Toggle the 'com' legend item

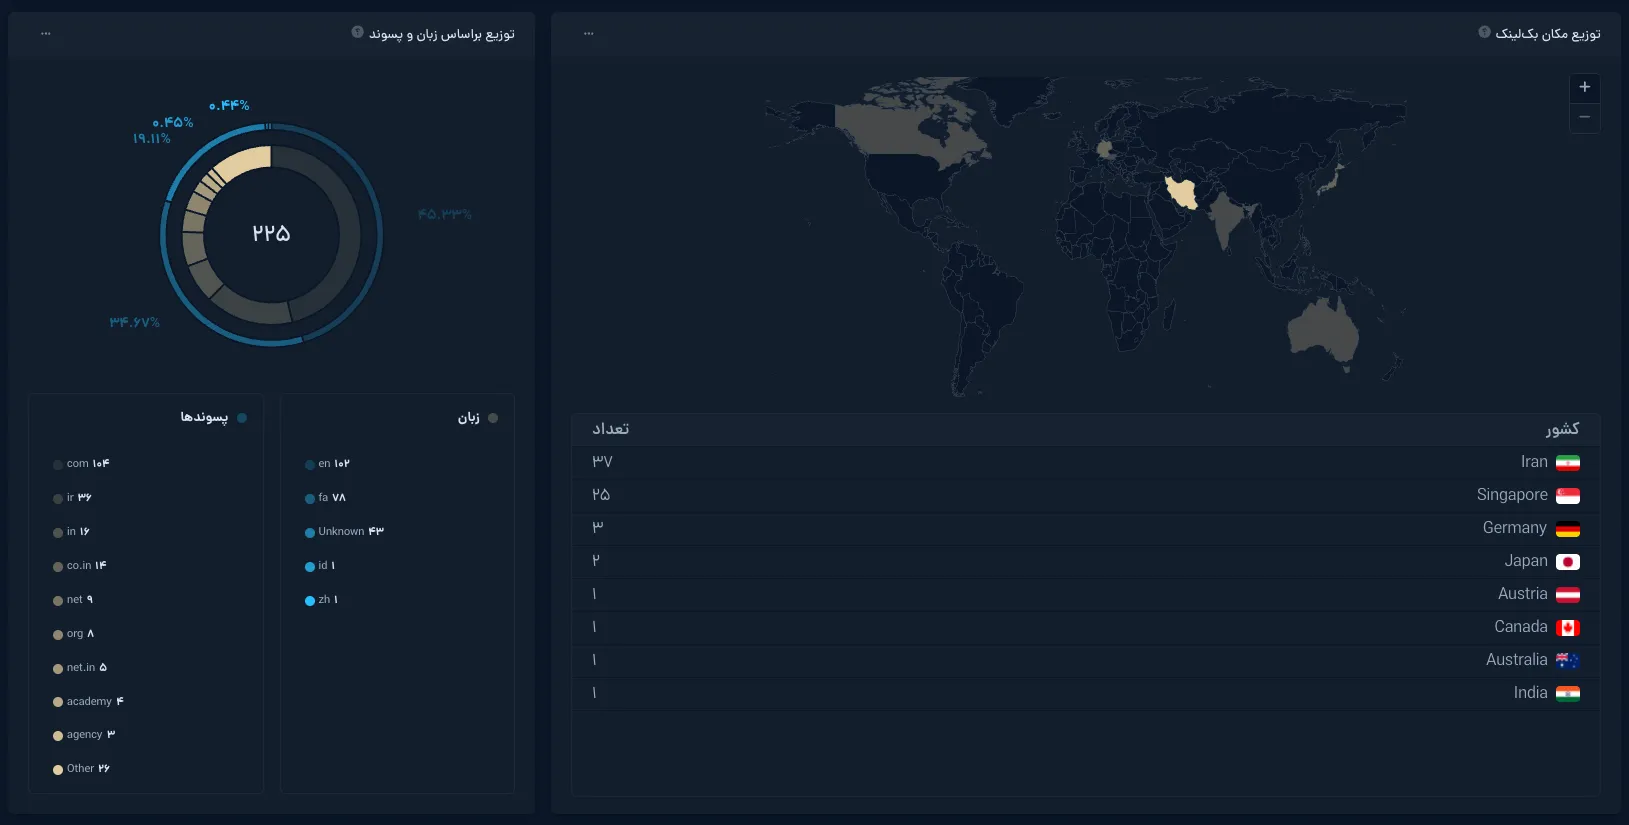click(x=81, y=464)
